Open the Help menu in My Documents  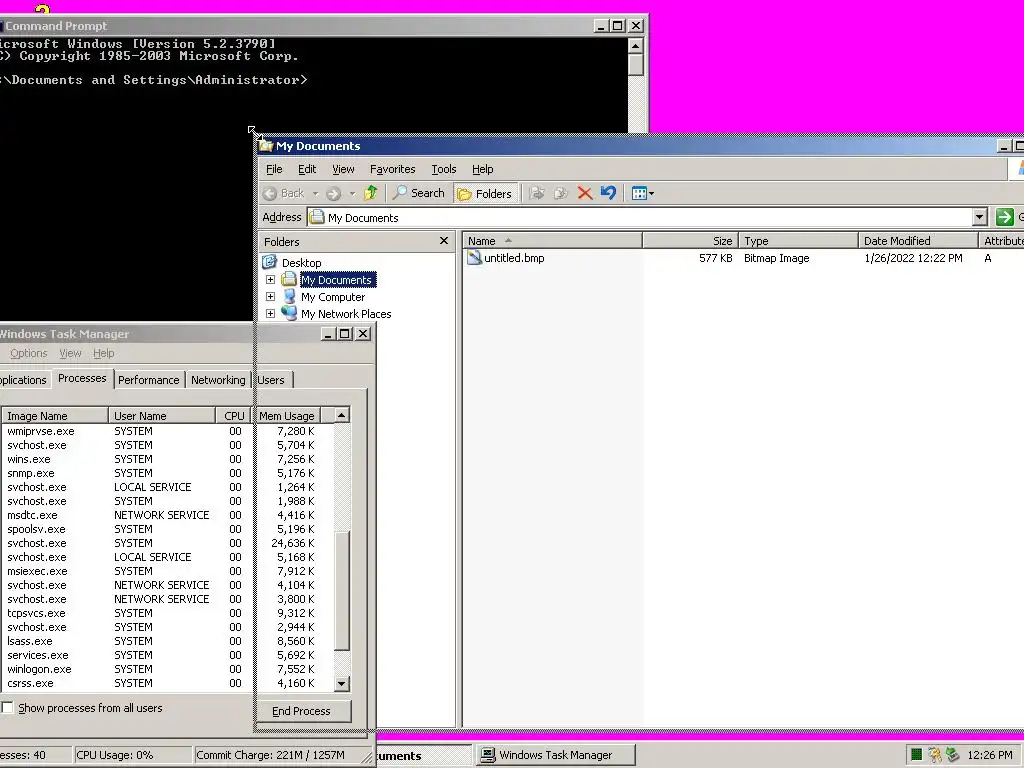483,169
